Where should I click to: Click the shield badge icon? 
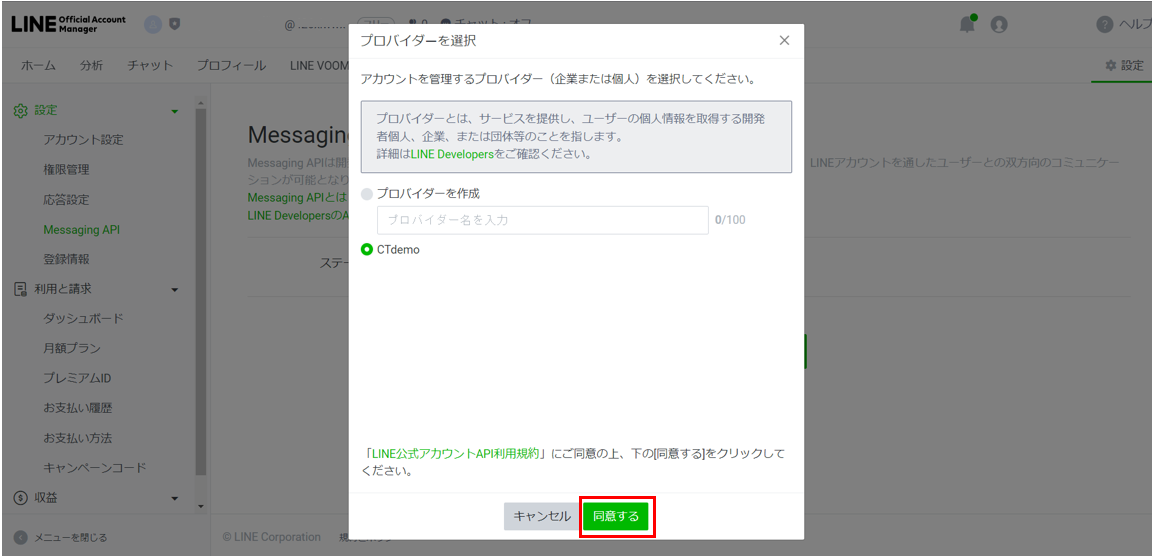click(174, 25)
